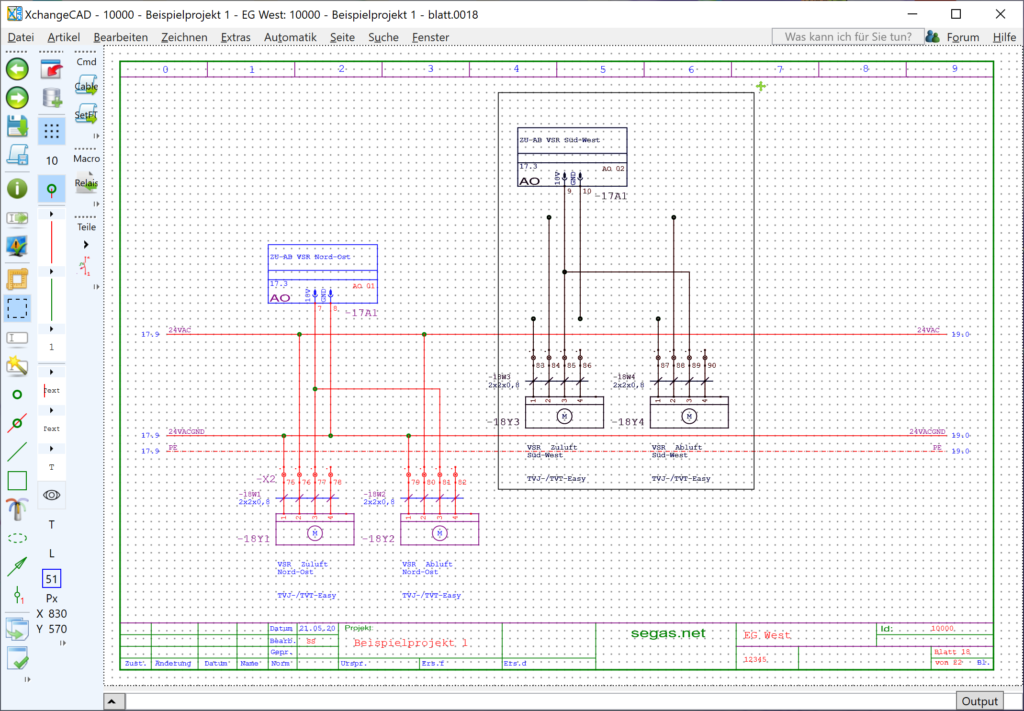Toggle the dot grid button

point(52,130)
